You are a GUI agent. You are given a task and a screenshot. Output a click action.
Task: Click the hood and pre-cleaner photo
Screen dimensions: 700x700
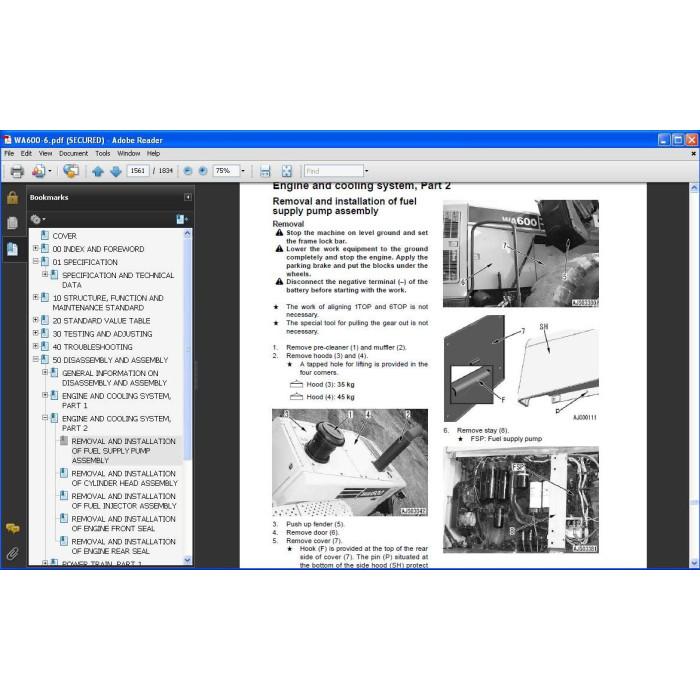[350, 462]
